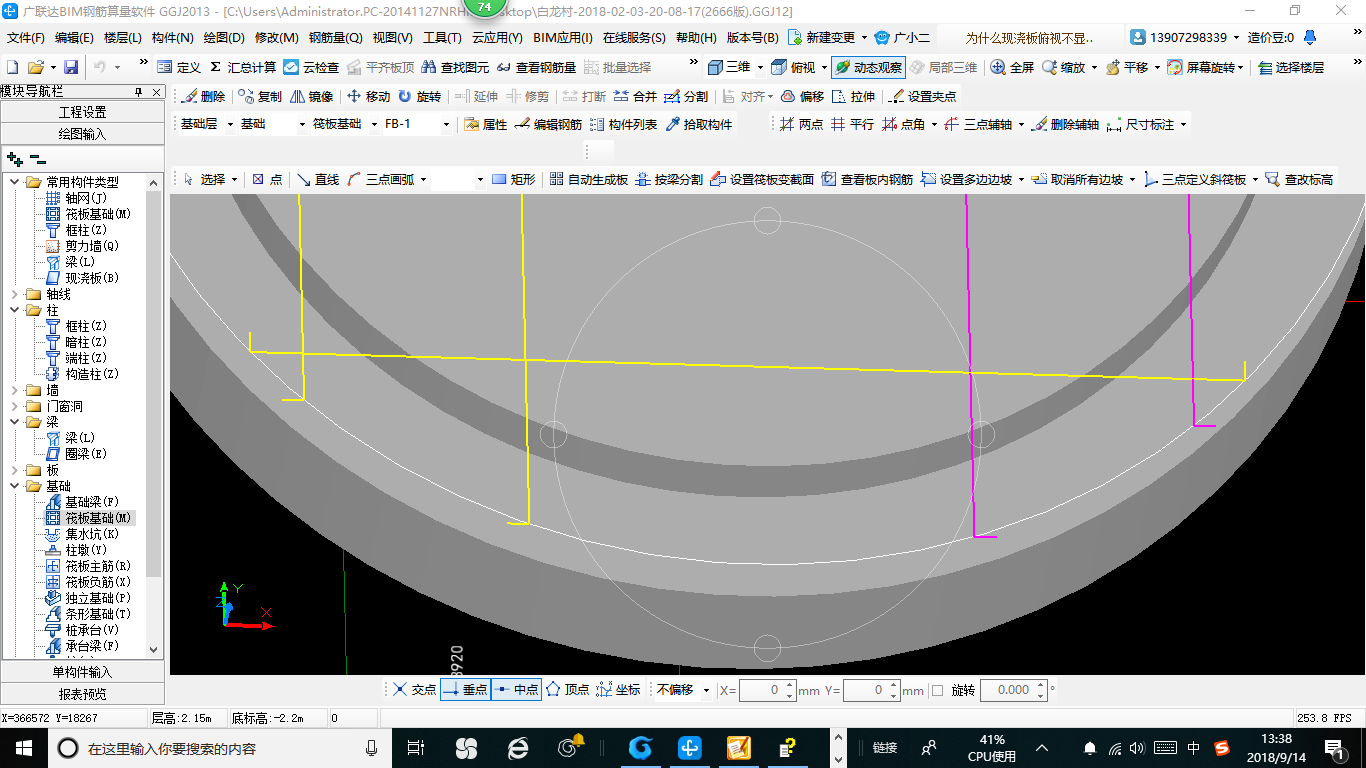Viewport: 1366px width, 768px height.
Task: Open the 绘图(D) menu
Action: click(224, 37)
